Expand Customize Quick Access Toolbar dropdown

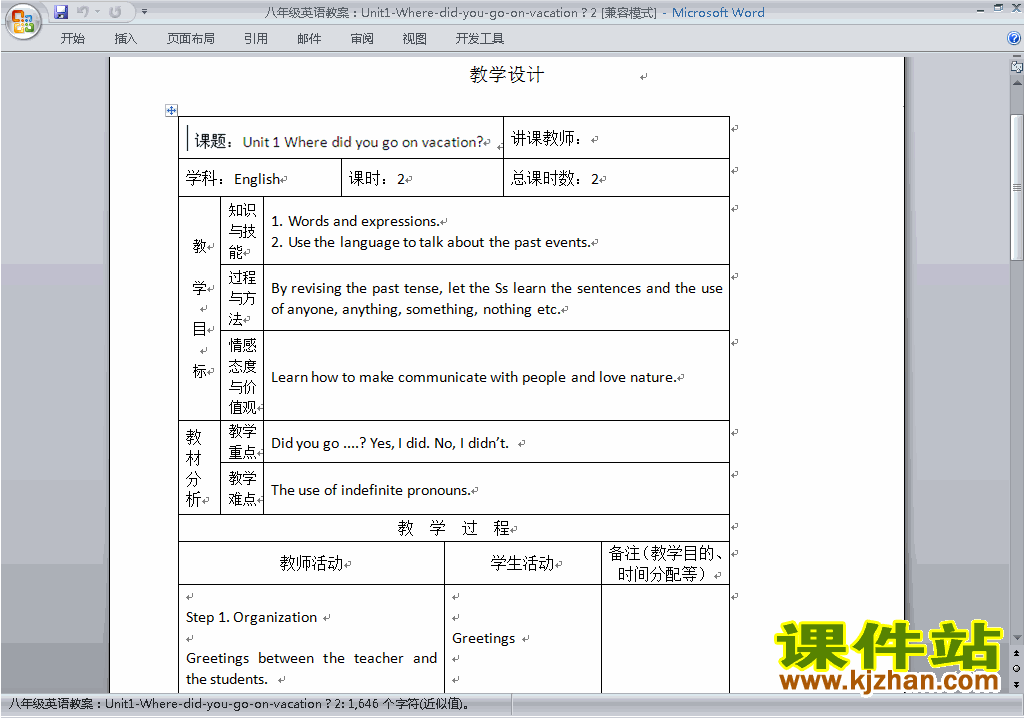(144, 12)
